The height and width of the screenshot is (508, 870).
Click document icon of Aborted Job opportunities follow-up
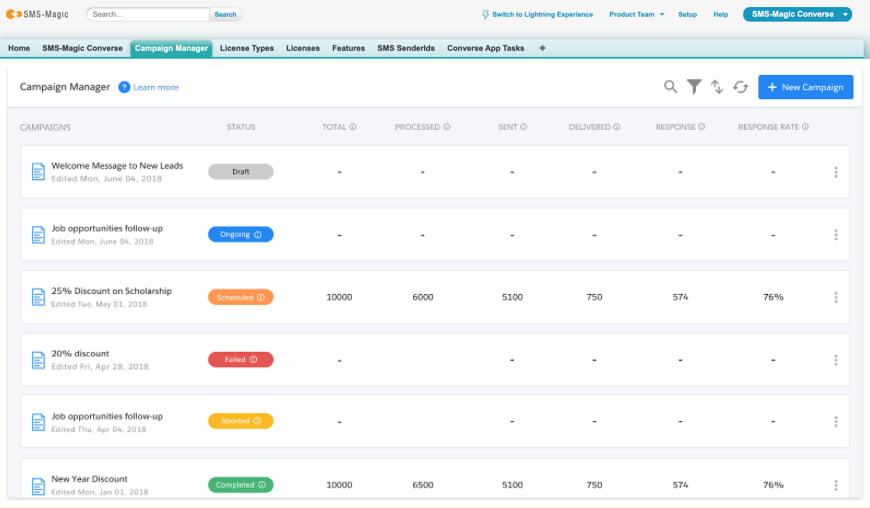tap(38, 422)
